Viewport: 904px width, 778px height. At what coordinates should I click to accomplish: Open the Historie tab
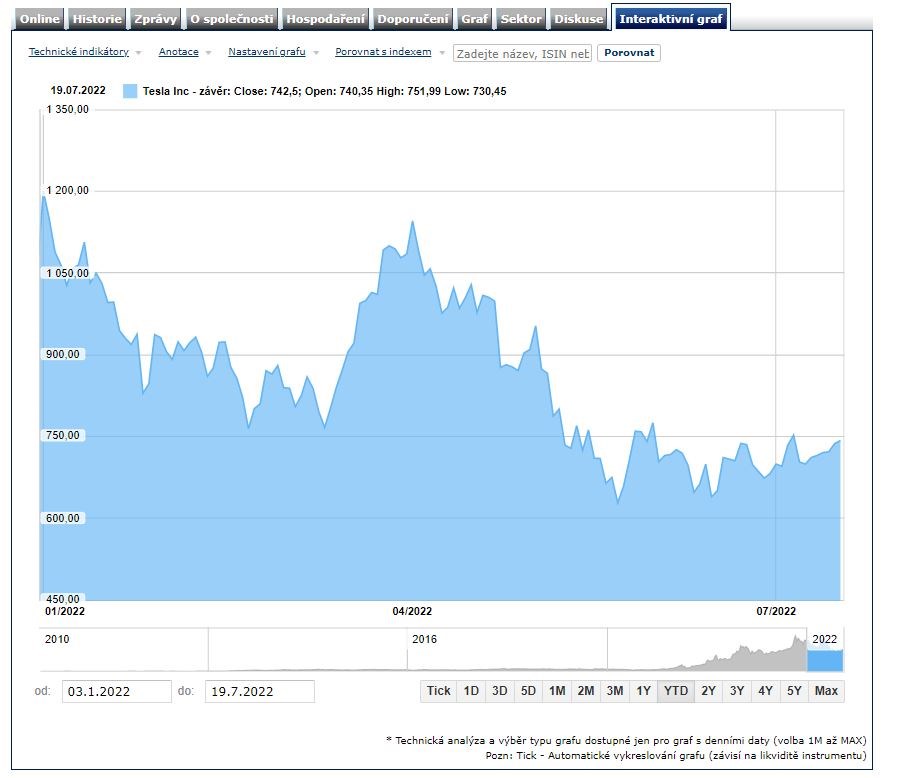[x=97, y=19]
